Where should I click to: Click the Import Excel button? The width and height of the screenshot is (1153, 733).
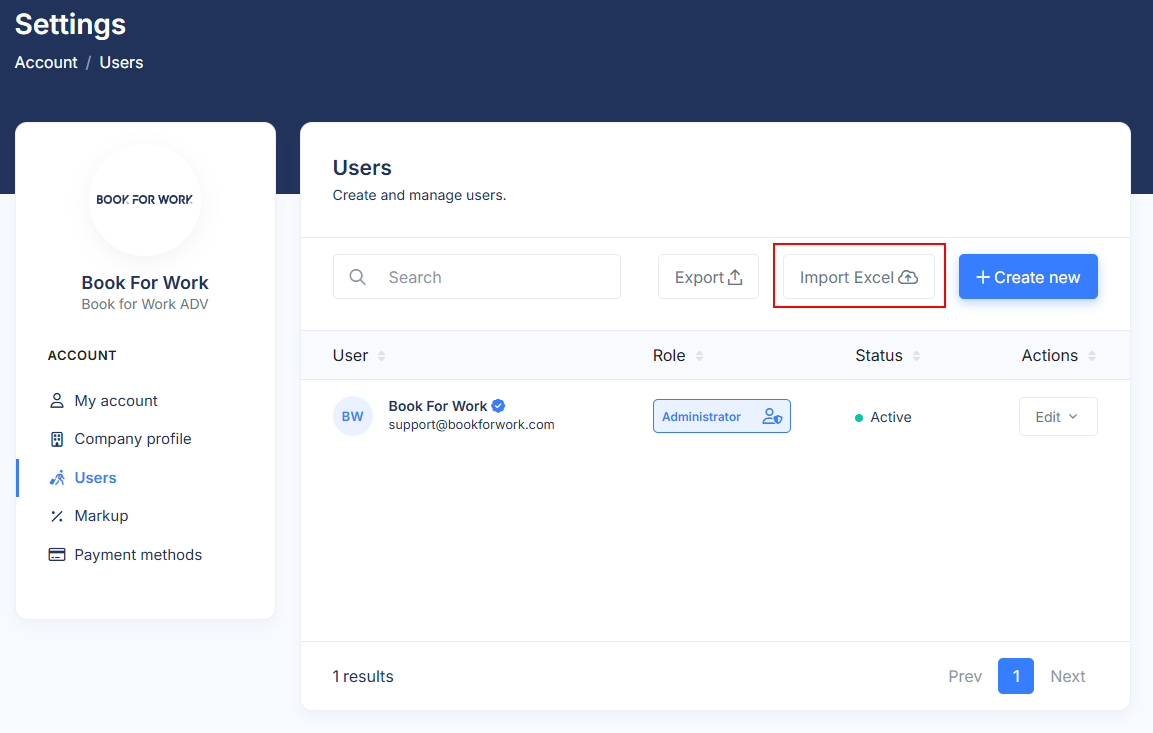tap(858, 276)
